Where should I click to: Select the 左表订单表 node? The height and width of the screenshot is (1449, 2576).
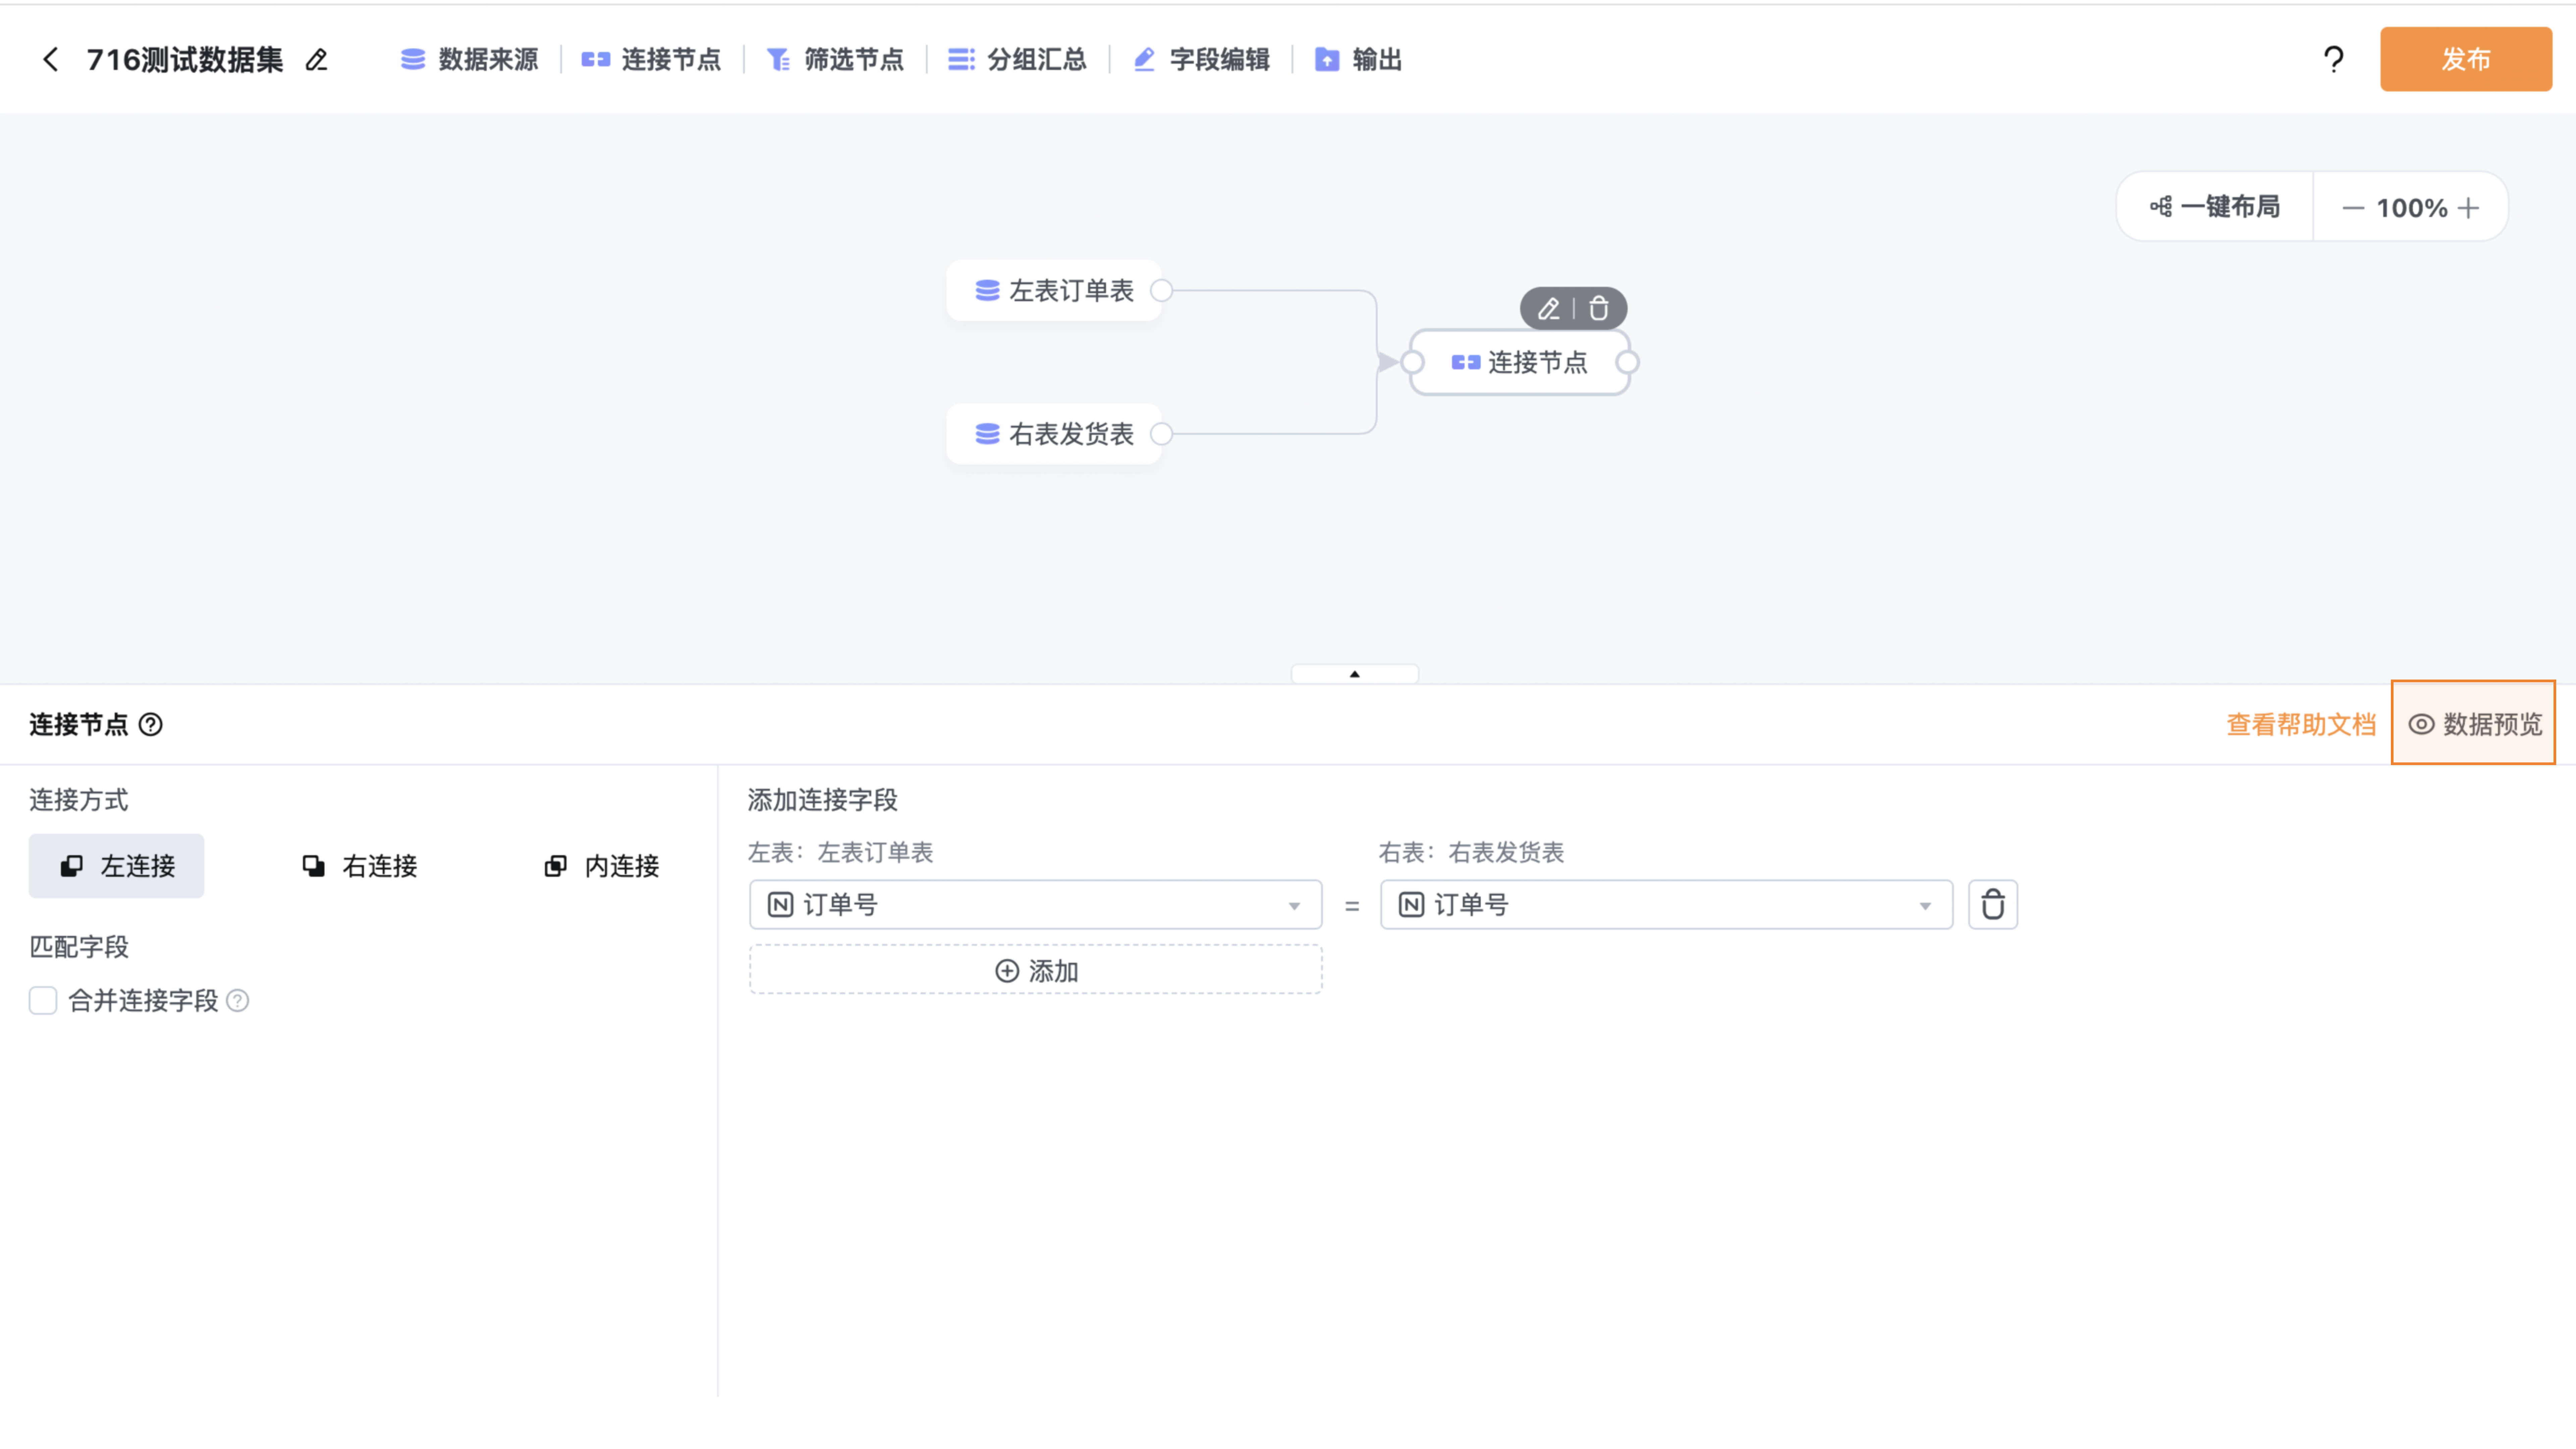(x=1054, y=291)
